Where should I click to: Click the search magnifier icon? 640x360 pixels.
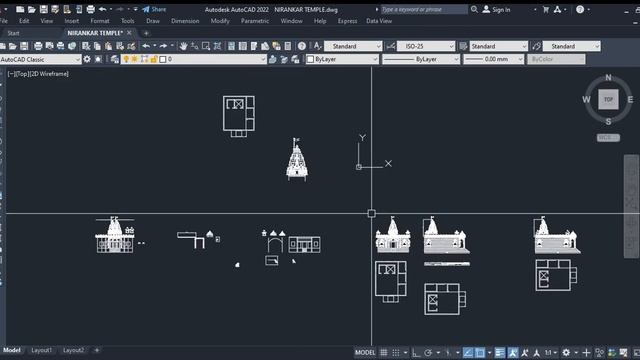pyautogui.click(x=474, y=9)
